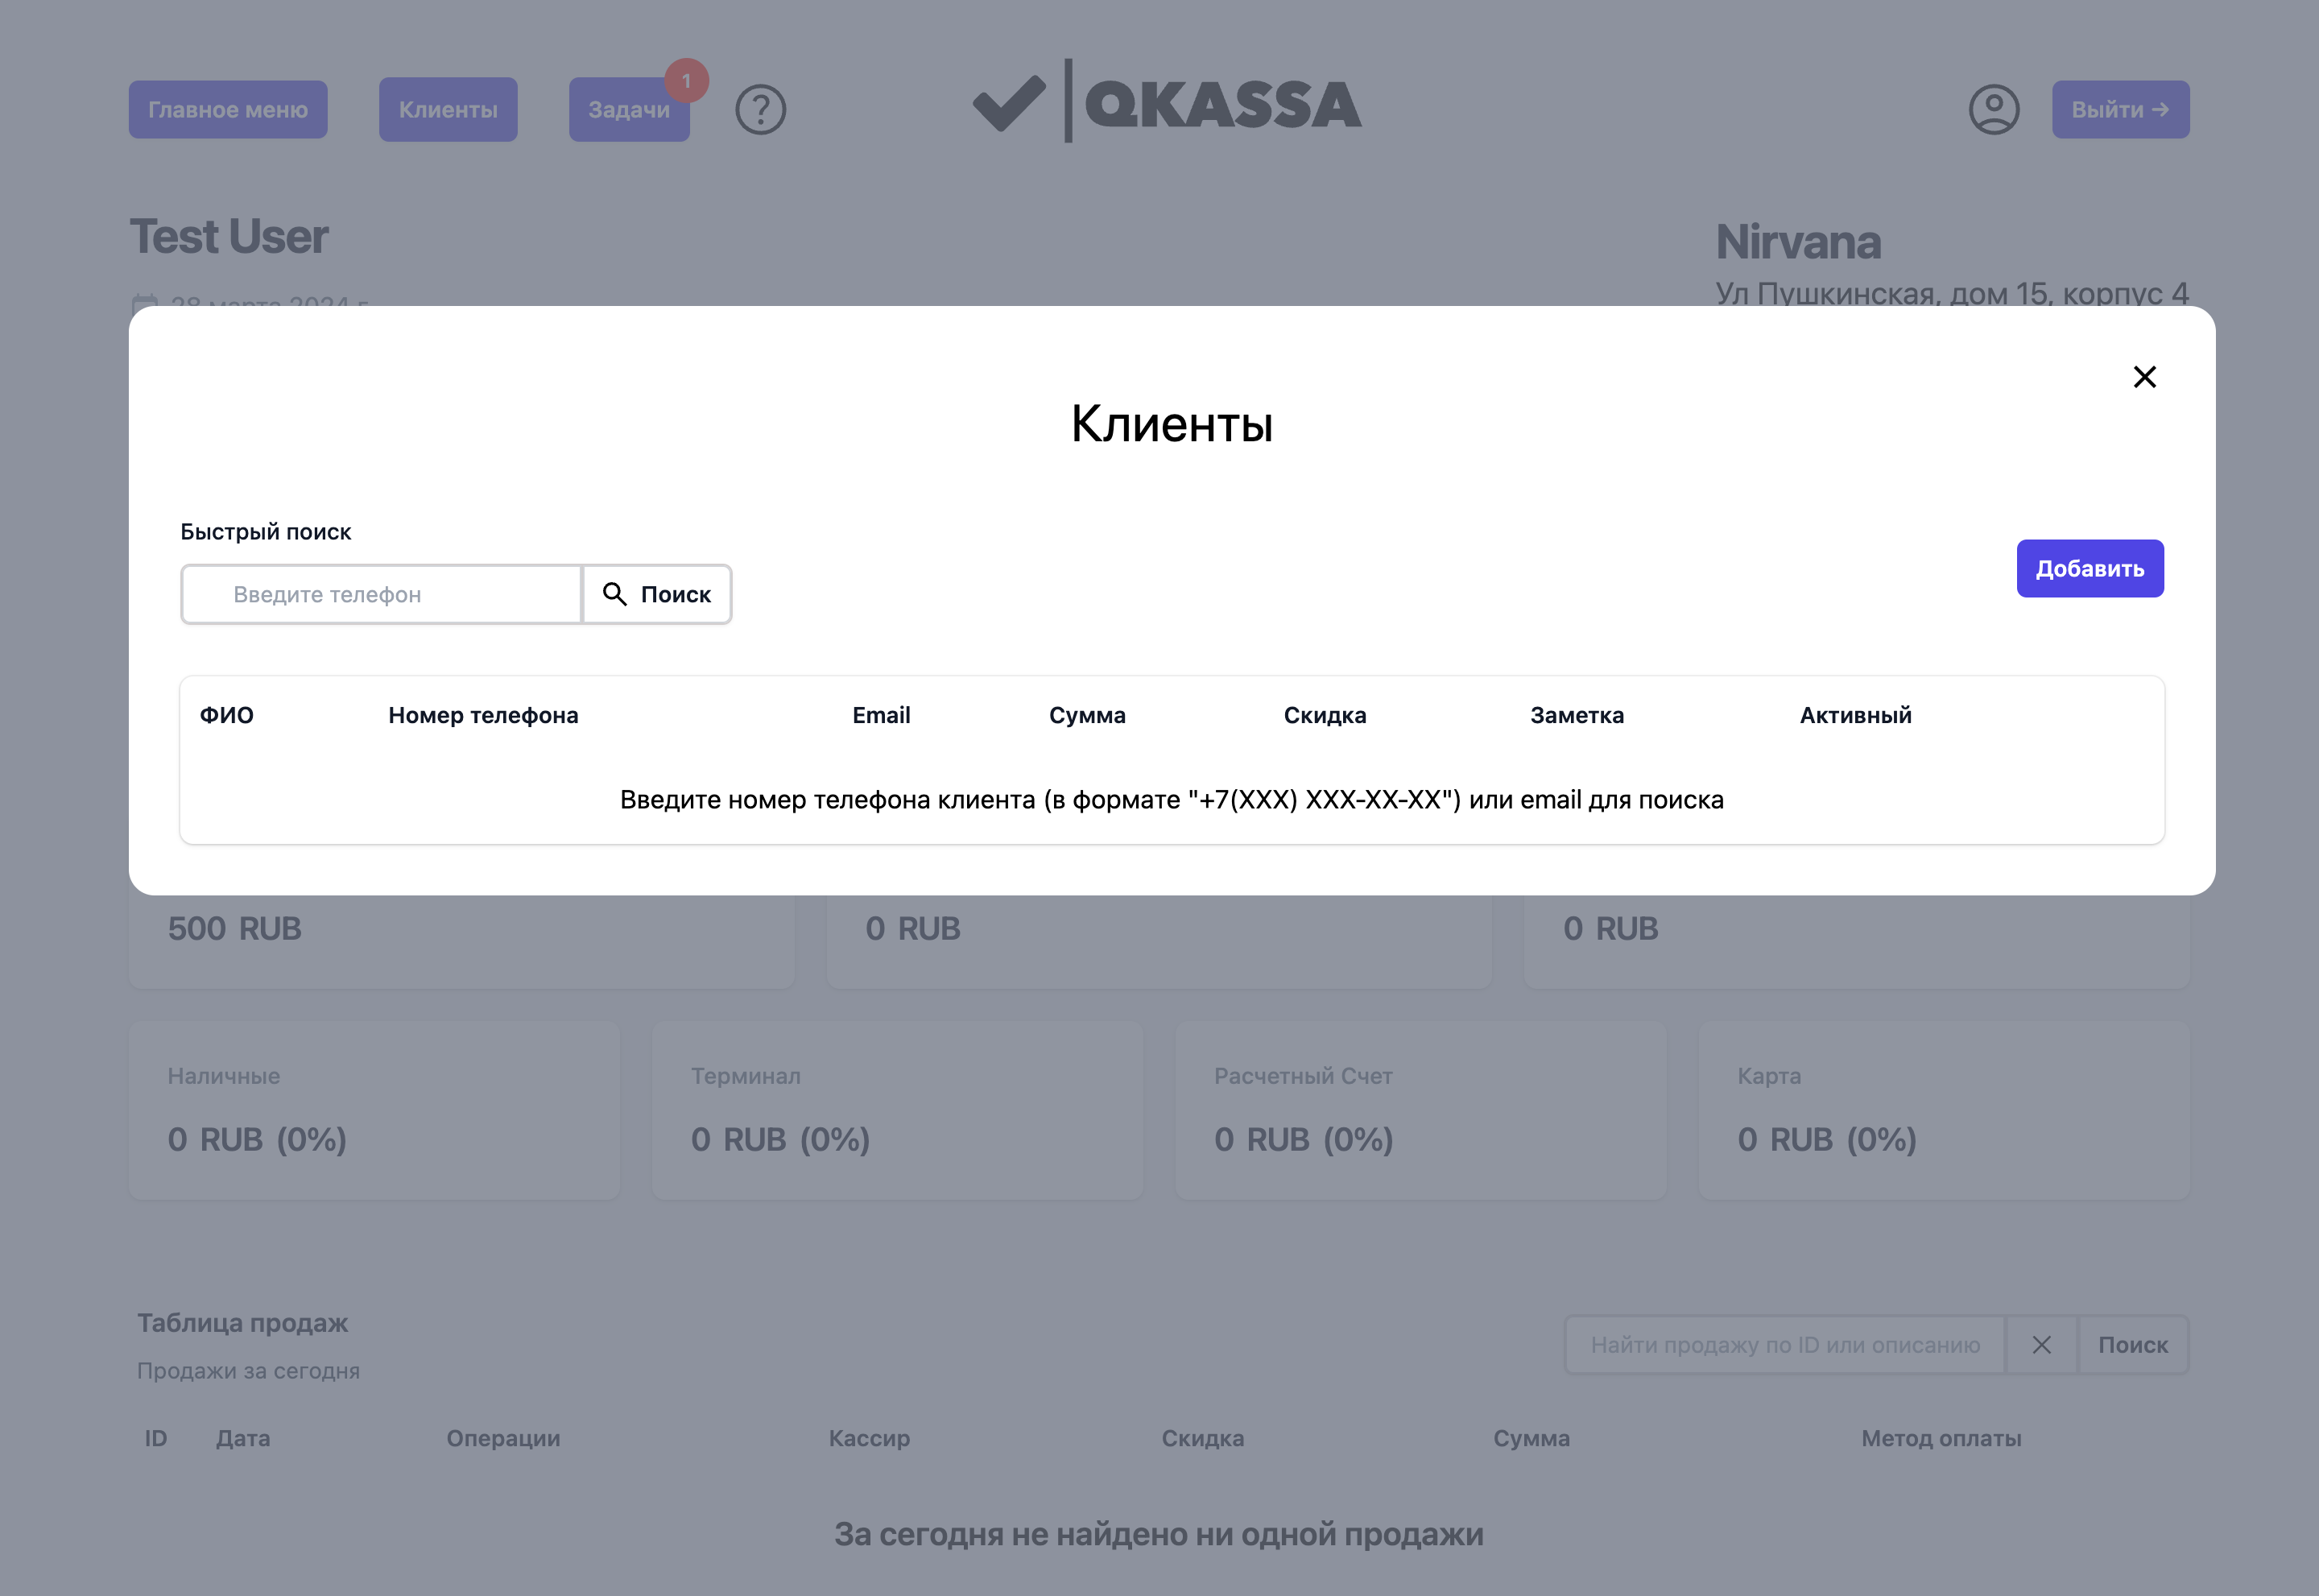Click the Активный column header
This screenshot has width=2319, height=1596.
click(1855, 715)
